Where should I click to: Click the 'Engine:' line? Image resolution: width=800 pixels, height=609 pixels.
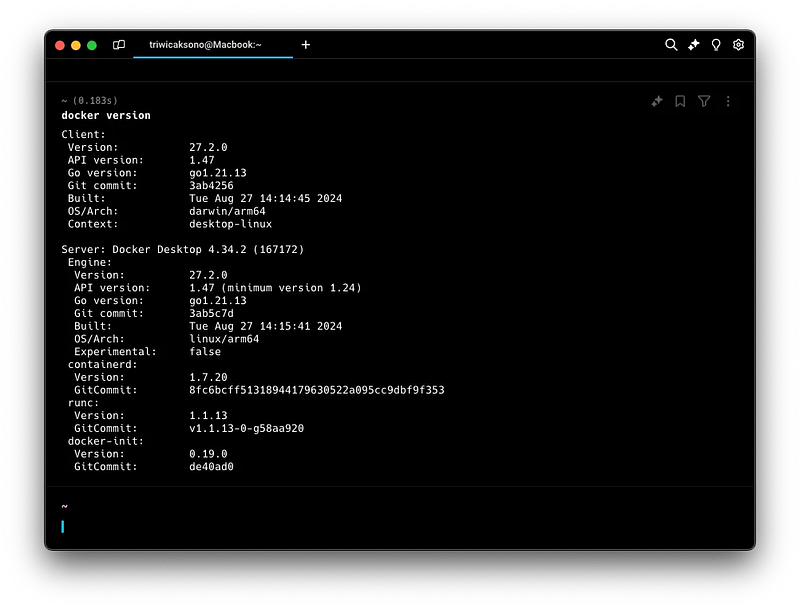pos(90,262)
